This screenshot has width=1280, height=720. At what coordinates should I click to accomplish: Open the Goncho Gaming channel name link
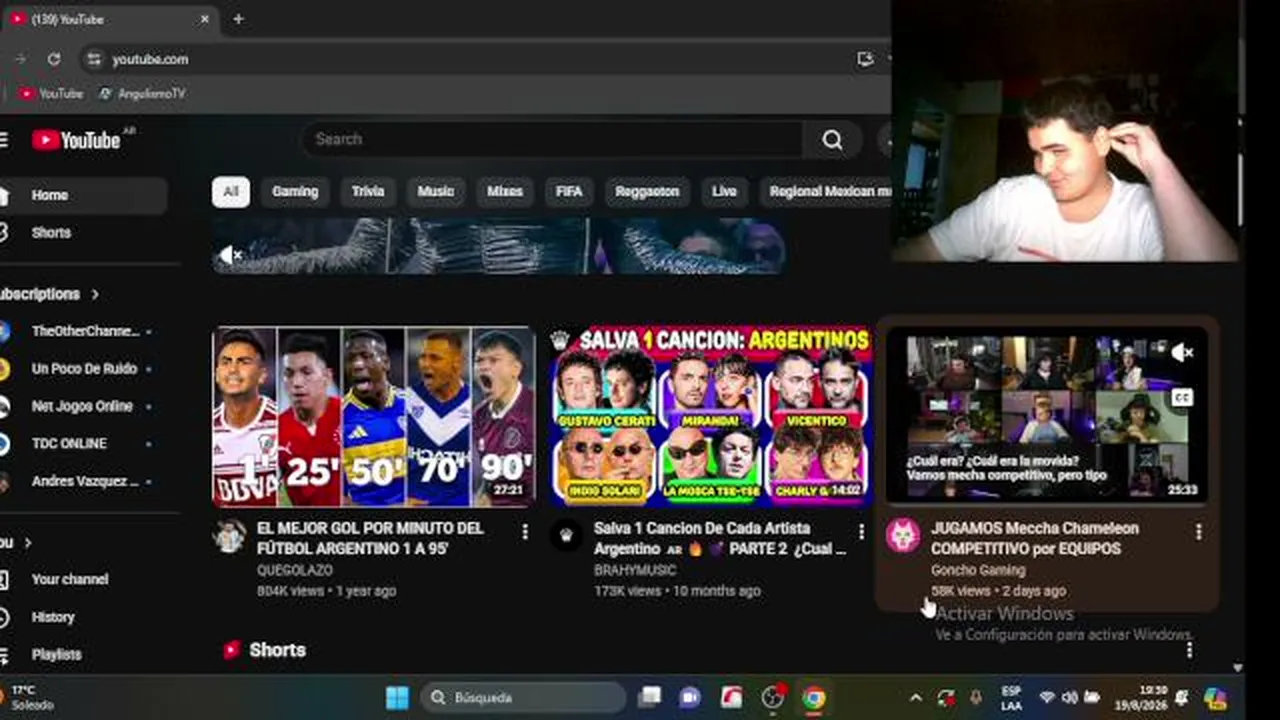978,570
